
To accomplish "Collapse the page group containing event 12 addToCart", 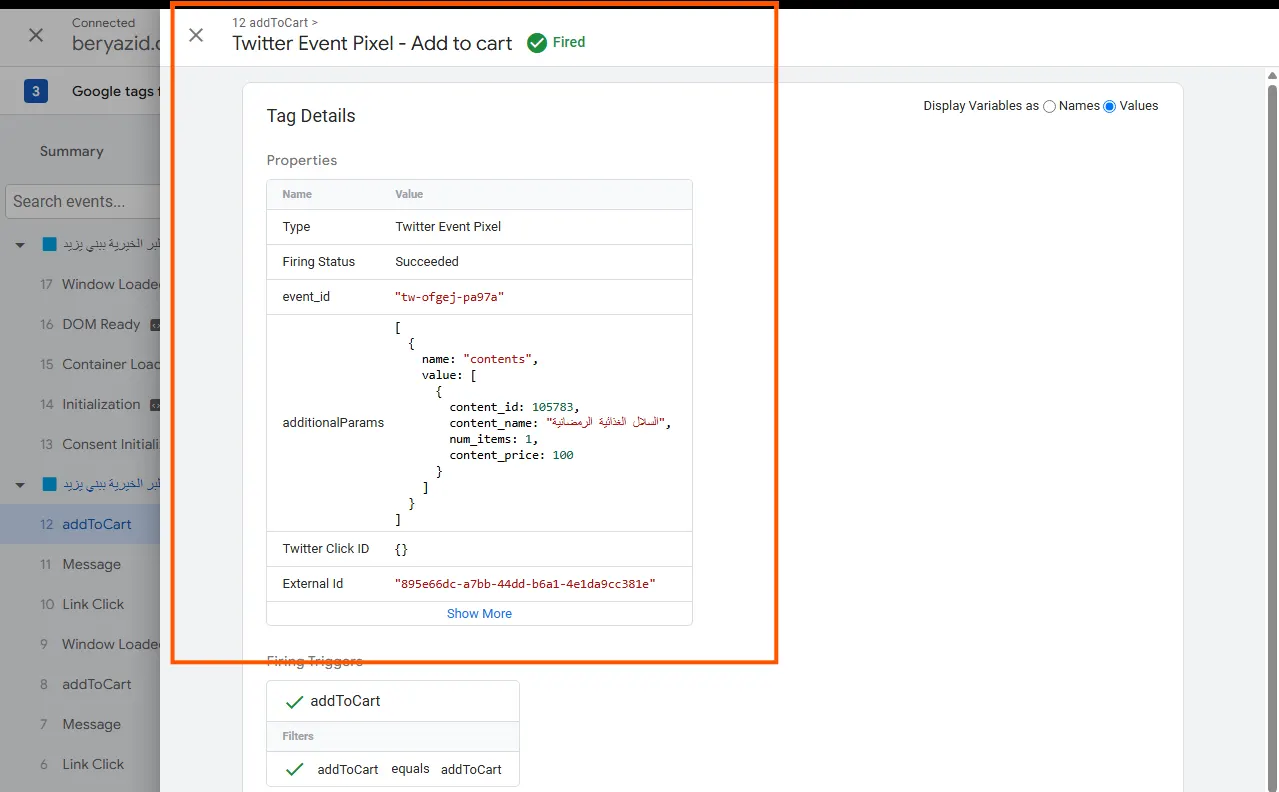I will click(x=20, y=485).
